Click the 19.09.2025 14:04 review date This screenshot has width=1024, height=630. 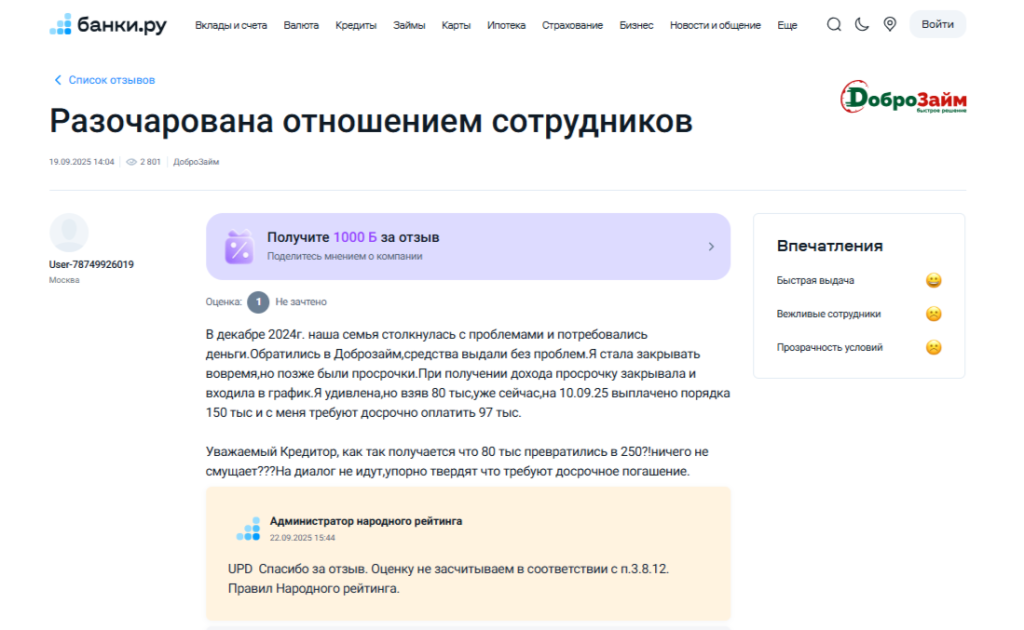click(82, 162)
